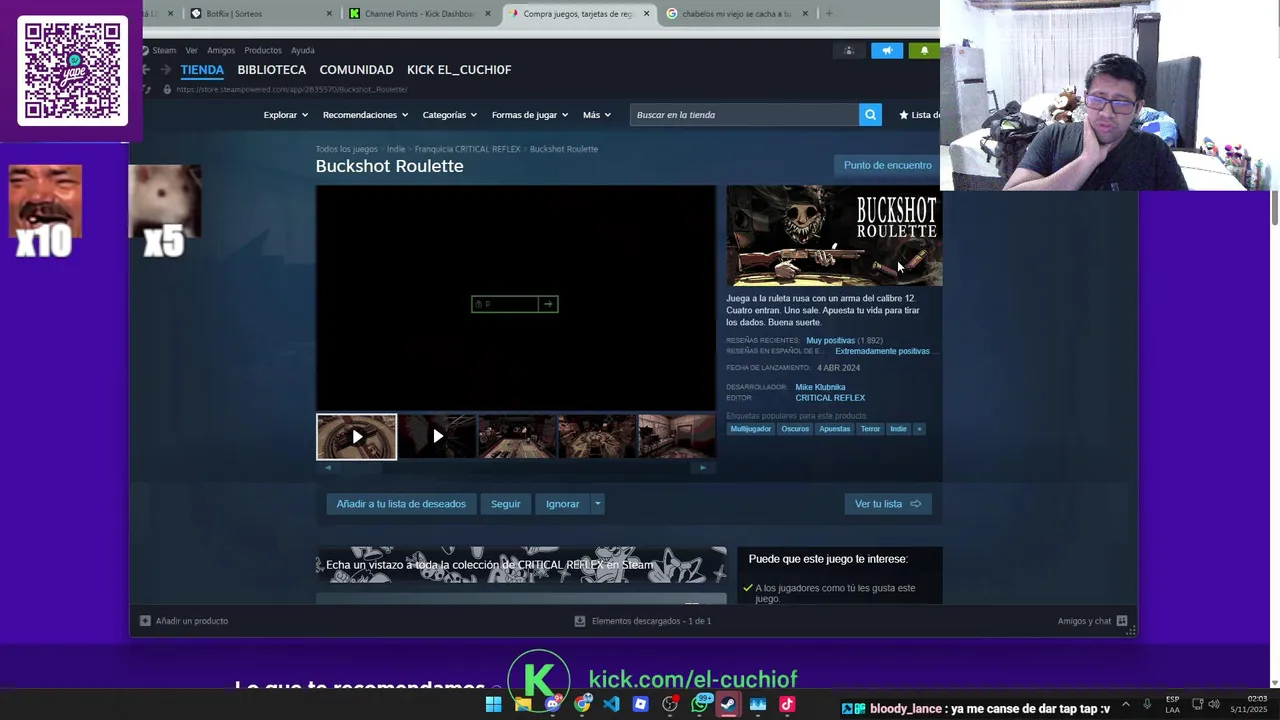The height and width of the screenshot is (720, 1280).
Task: Open Visual Studio Code from taskbar
Action: [611, 704]
